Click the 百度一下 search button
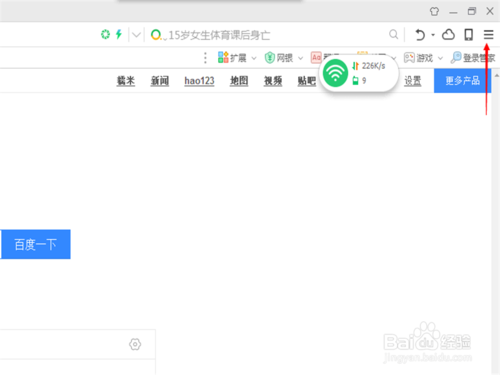Image resolution: width=500 pixels, height=375 pixels. tap(35, 244)
